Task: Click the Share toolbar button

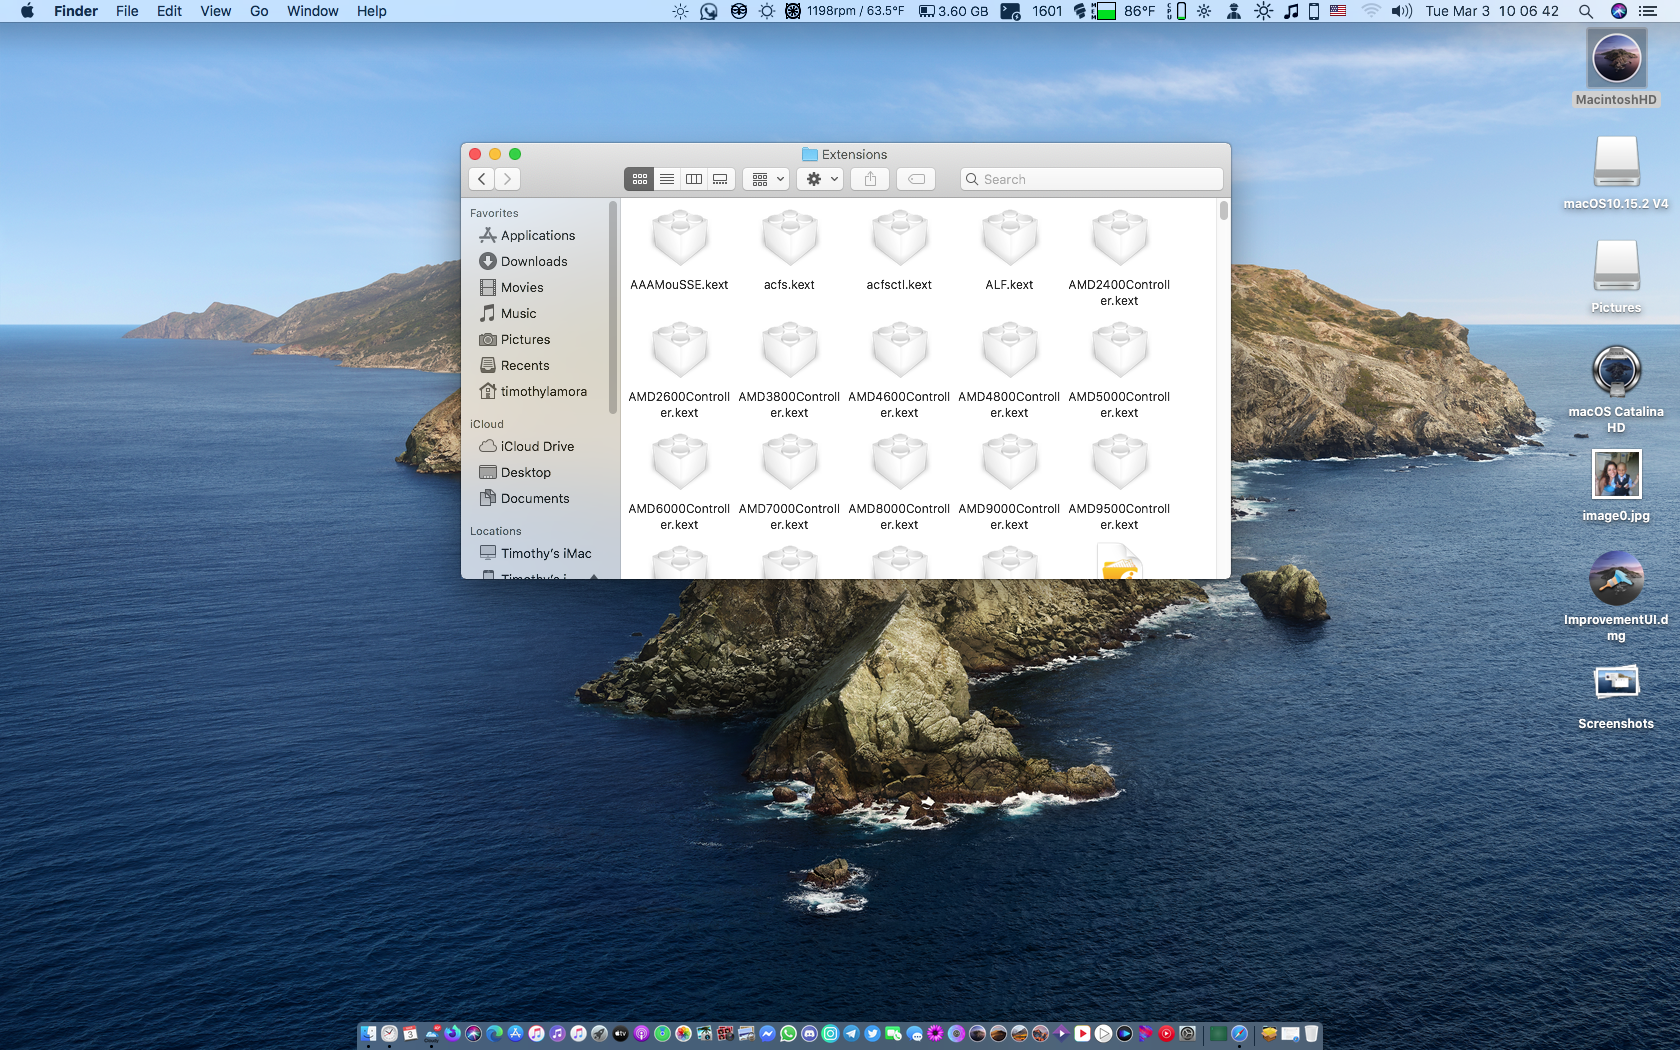Action: click(870, 179)
